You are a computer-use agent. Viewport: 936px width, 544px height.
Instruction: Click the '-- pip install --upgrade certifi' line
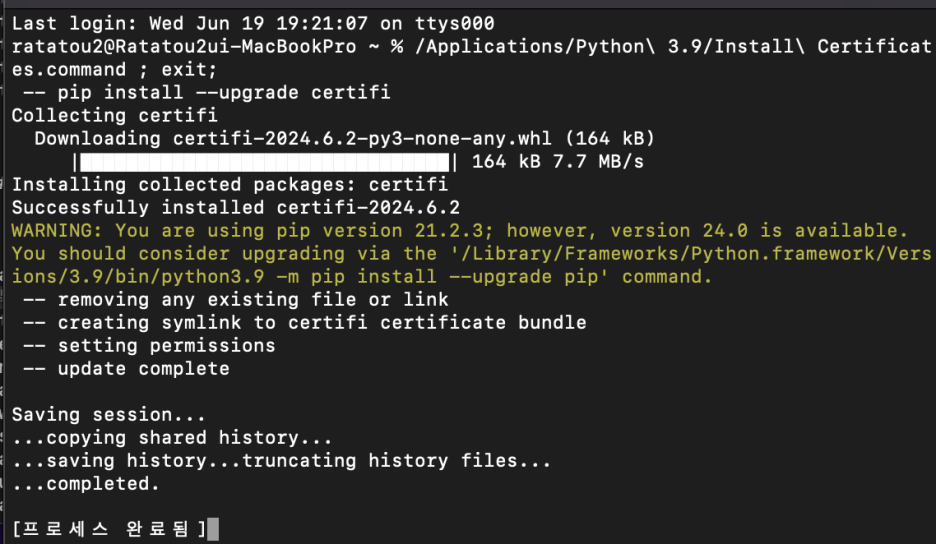(207, 93)
